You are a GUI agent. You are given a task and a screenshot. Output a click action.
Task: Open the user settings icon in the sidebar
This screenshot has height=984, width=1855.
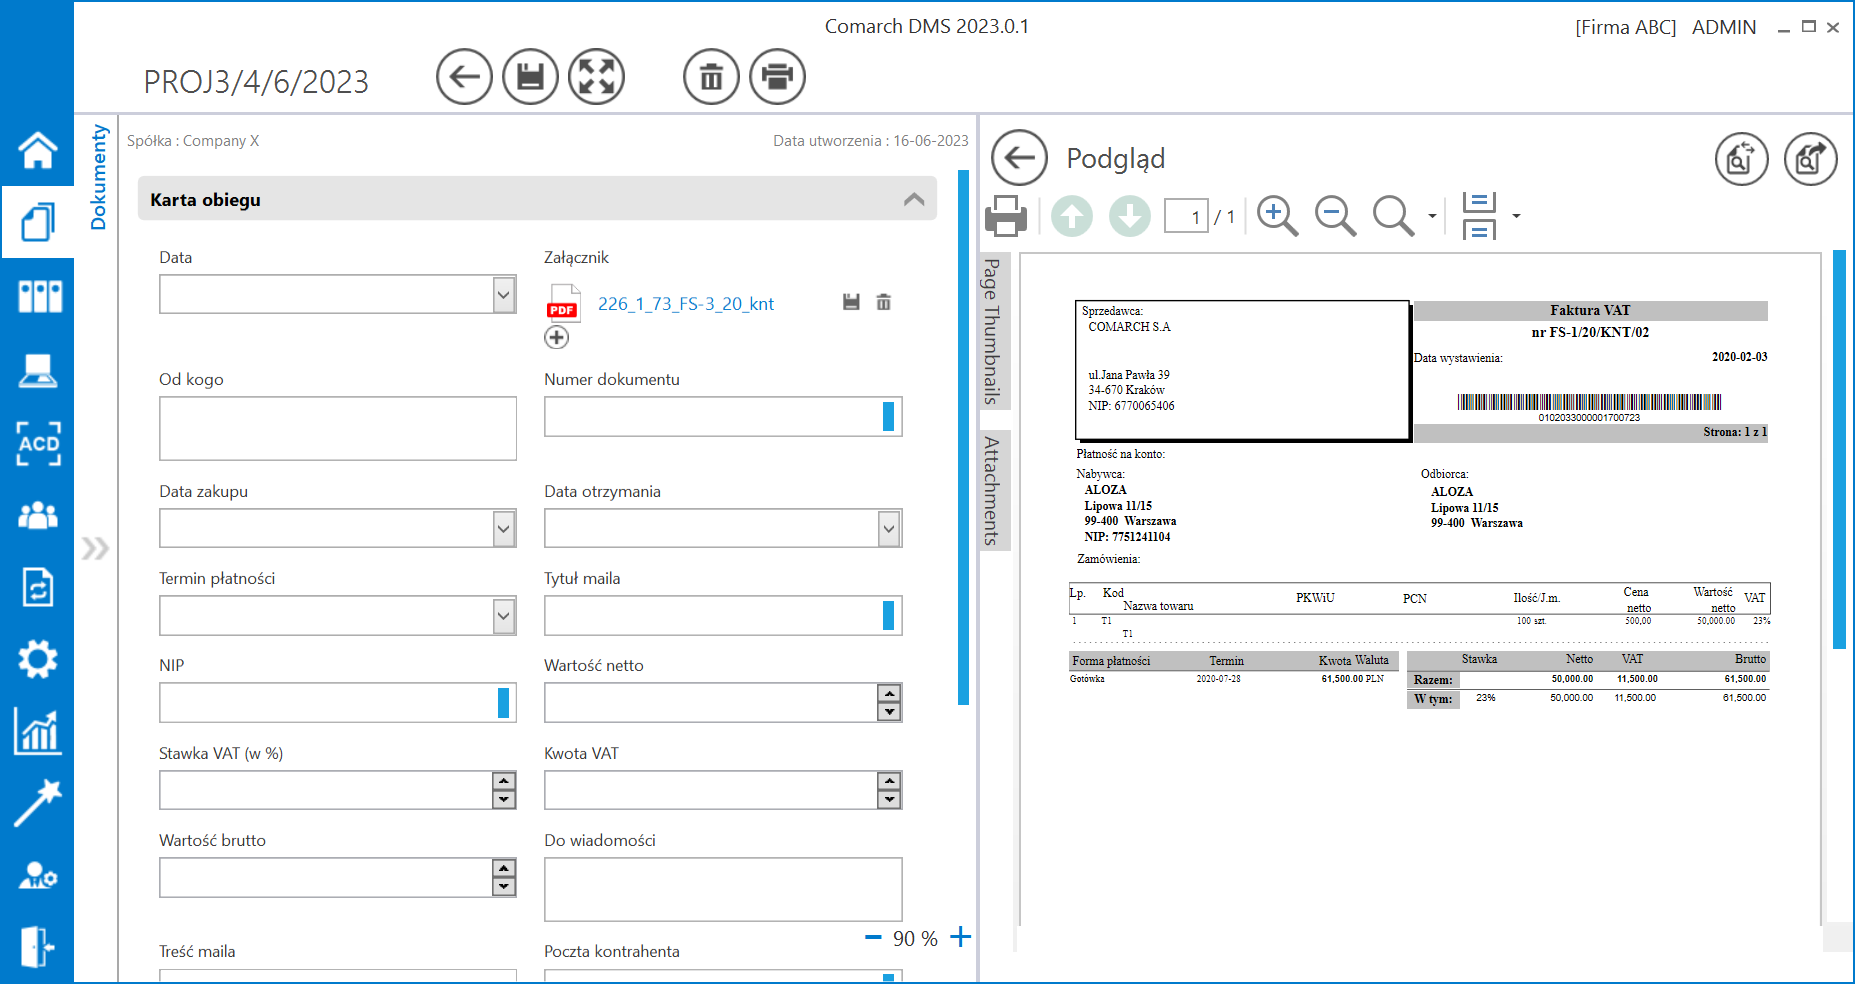[38, 876]
